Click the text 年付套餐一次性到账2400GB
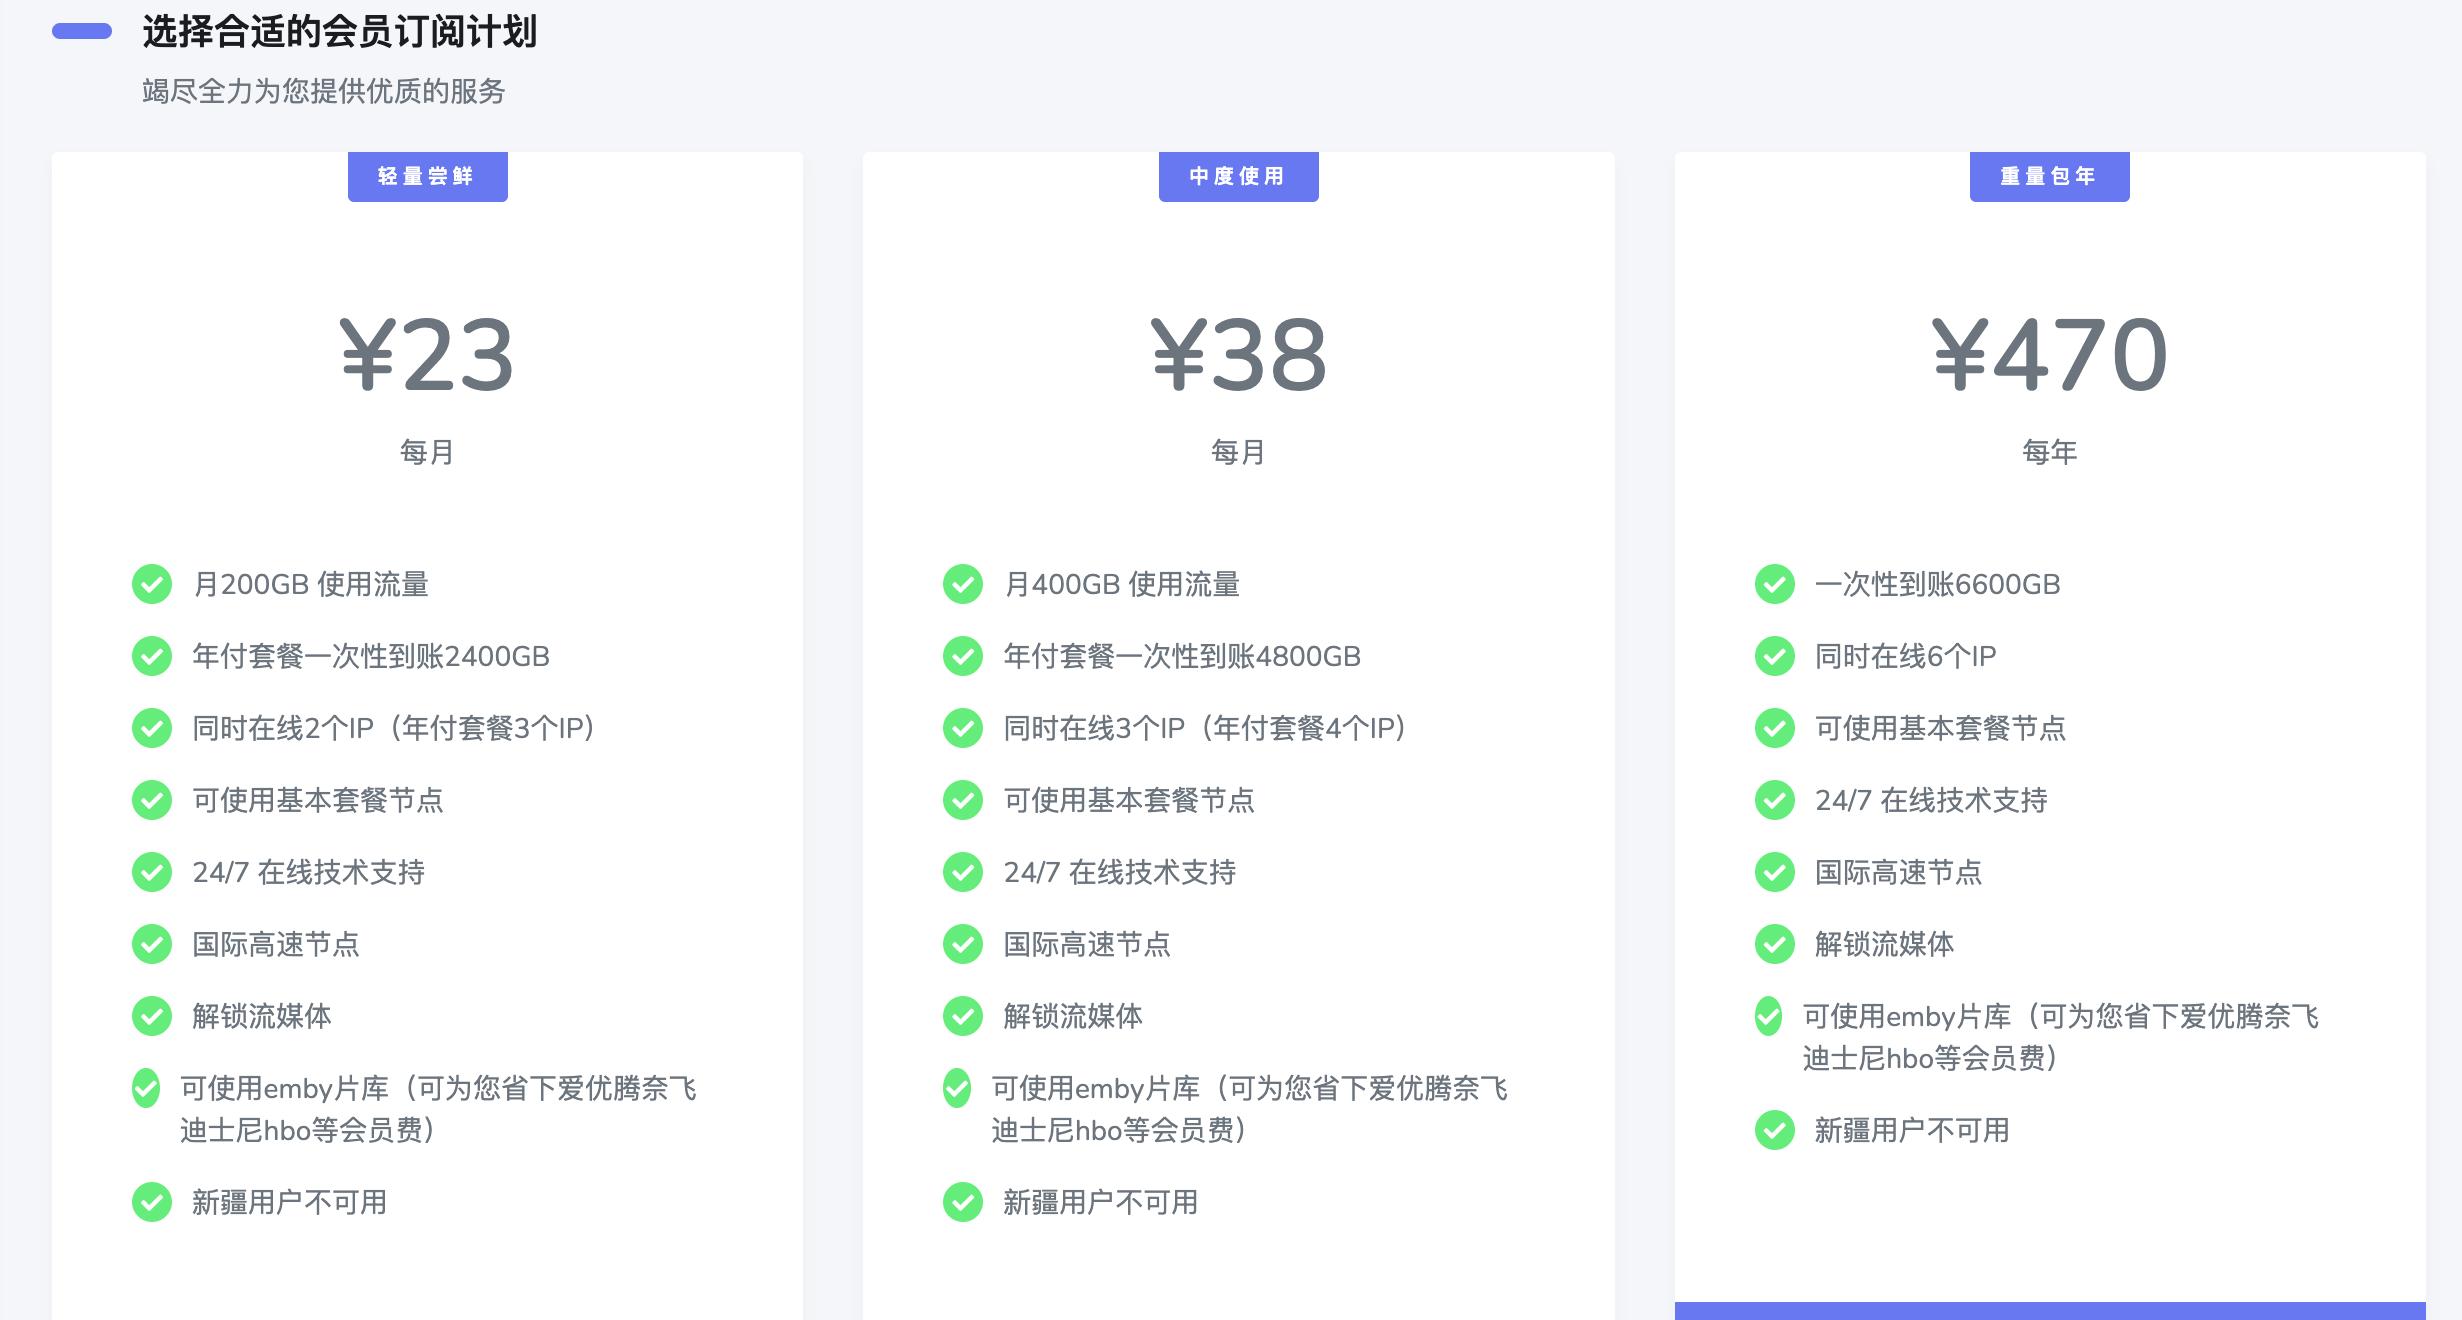Screen dimensions: 2462x1320 point(371,656)
